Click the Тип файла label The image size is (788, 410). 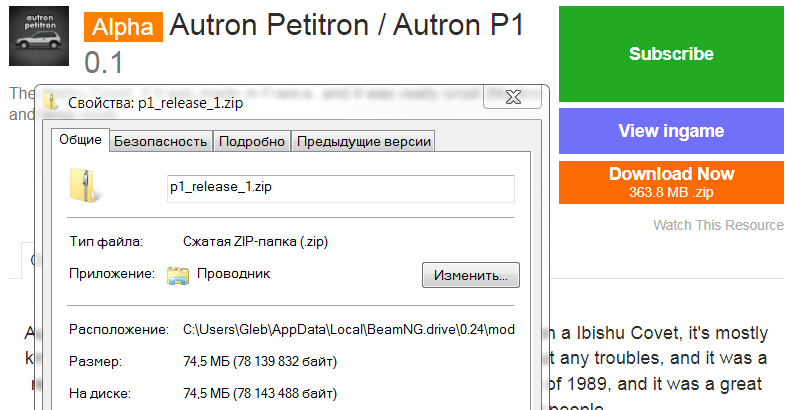(x=106, y=242)
